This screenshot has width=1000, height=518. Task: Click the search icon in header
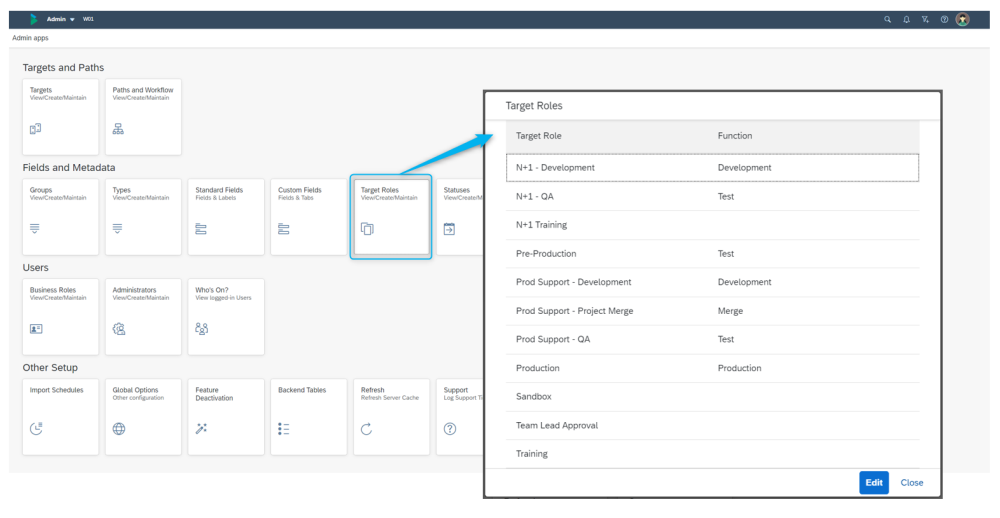pos(887,19)
